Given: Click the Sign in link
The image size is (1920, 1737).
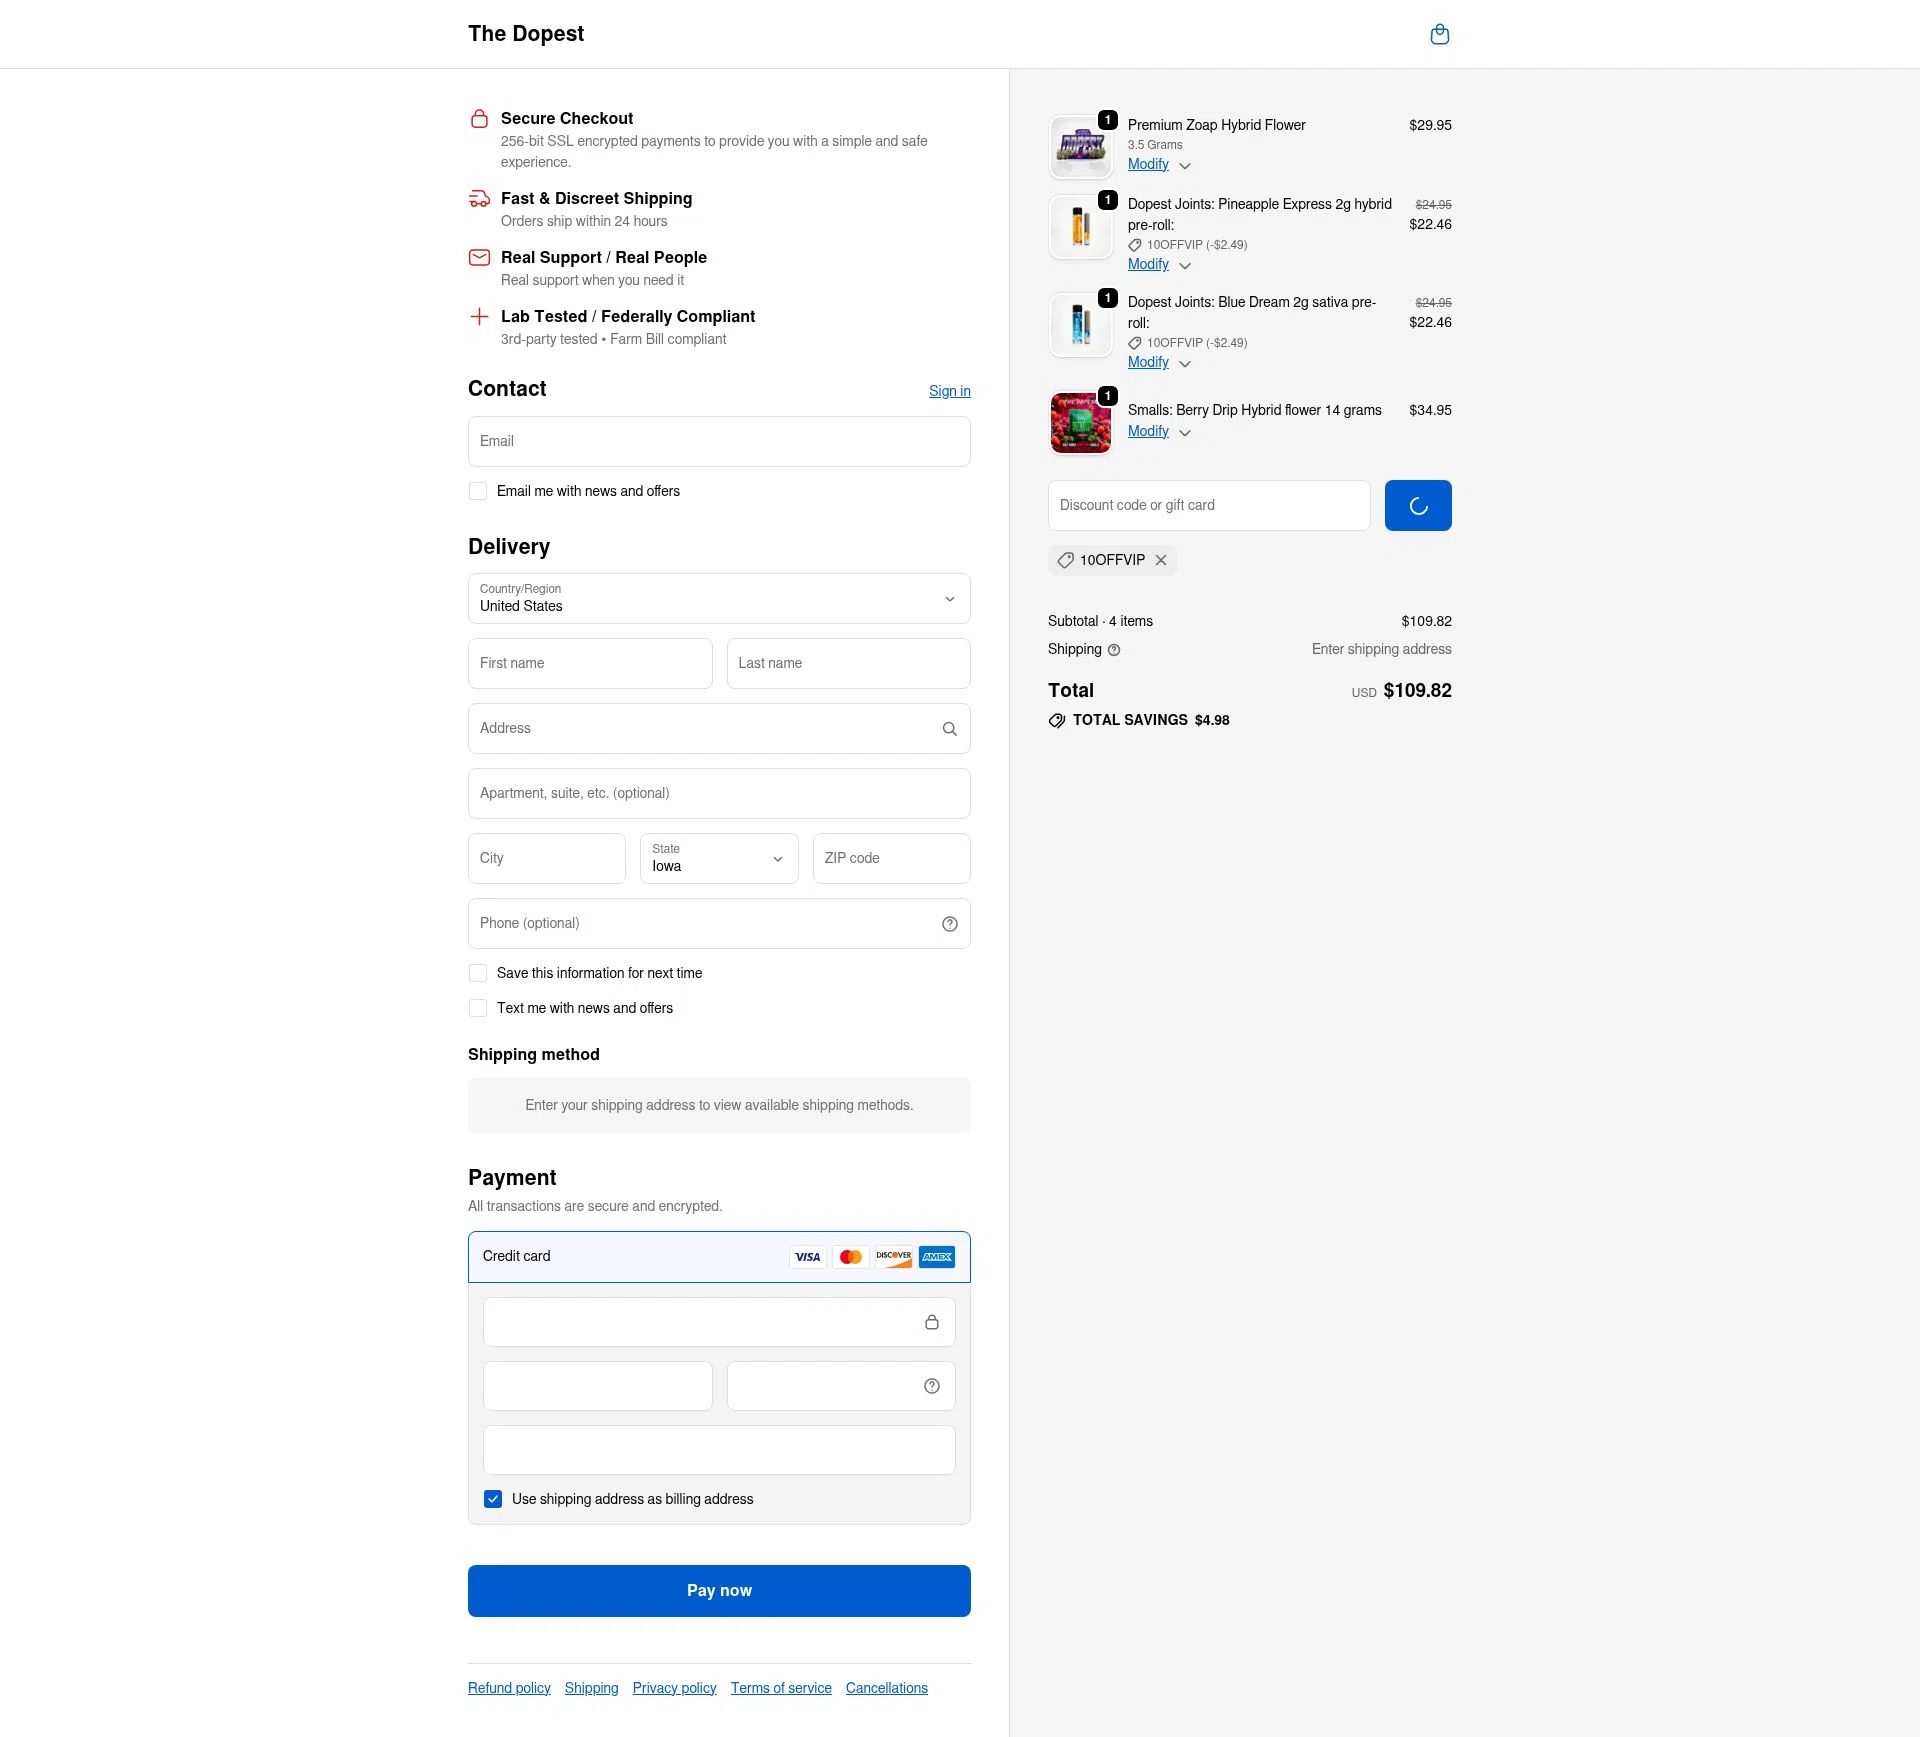Looking at the screenshot, I should (950, 391).
